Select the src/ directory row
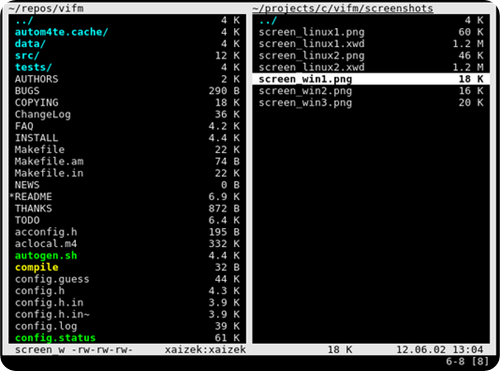The width and height of the screenshot is (500, 371). (x=127, y=55)
